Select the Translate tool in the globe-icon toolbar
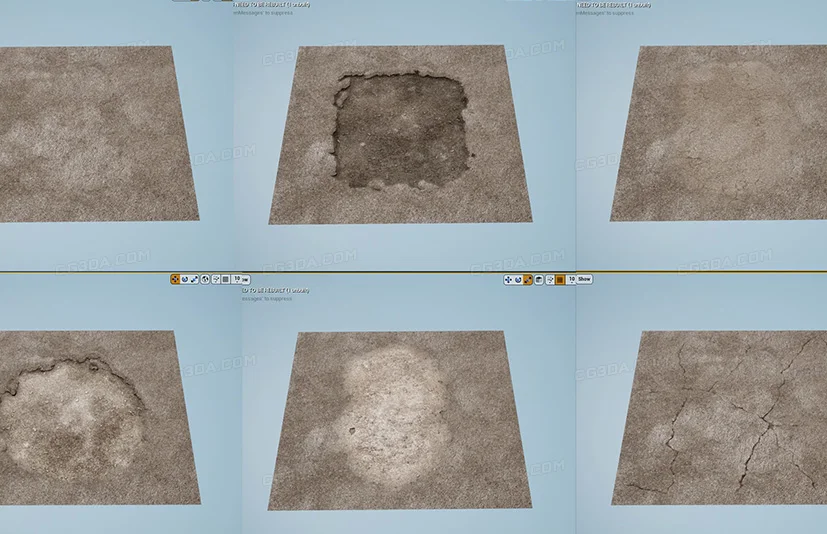Screen dimensions: 827x534 click(x=175, y=279)
